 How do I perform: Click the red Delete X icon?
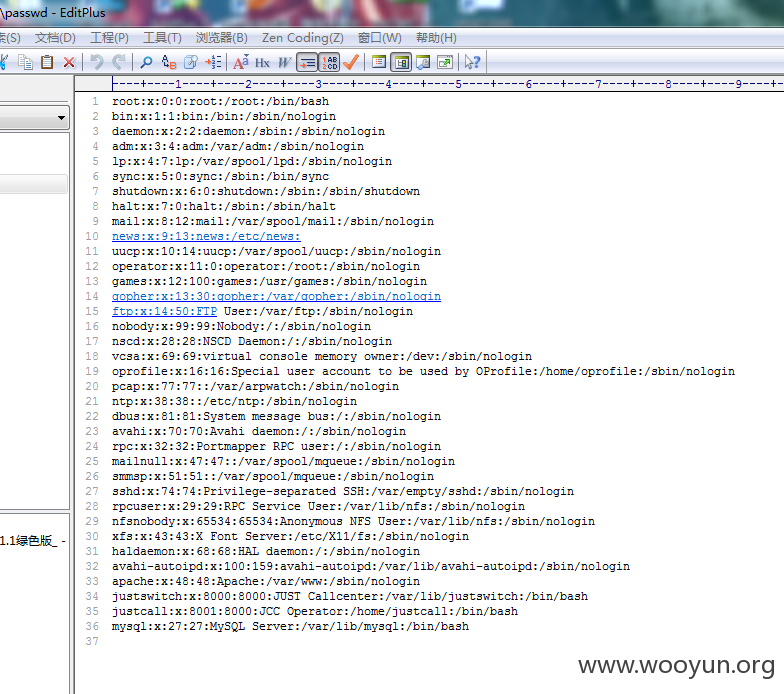point(69,62)
